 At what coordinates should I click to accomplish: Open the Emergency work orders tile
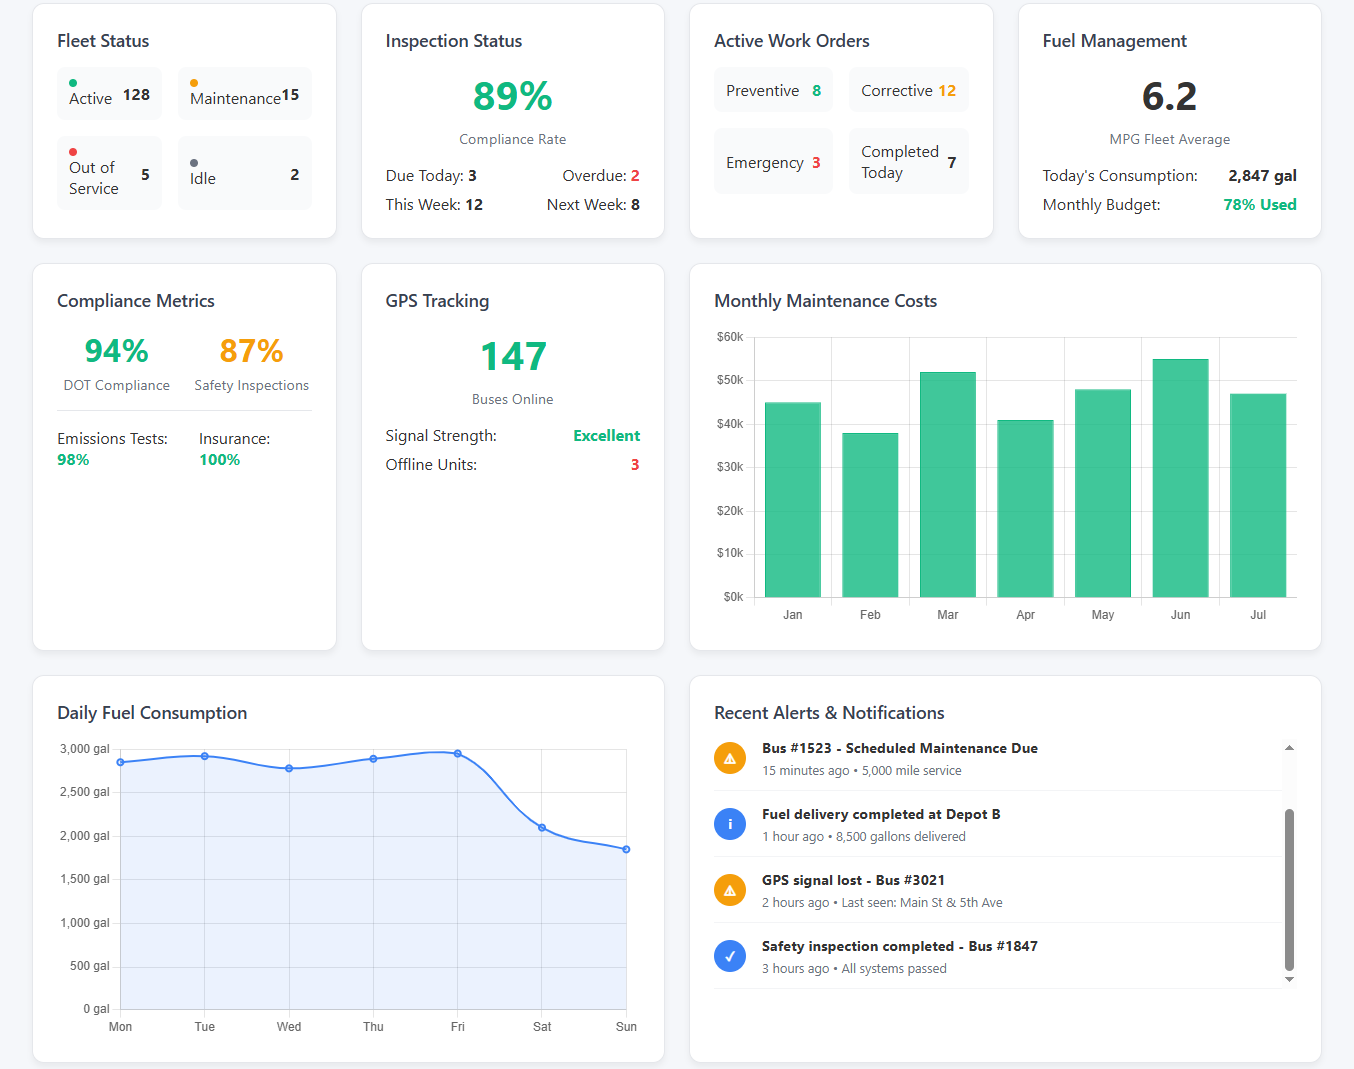[x=773, y=161]
